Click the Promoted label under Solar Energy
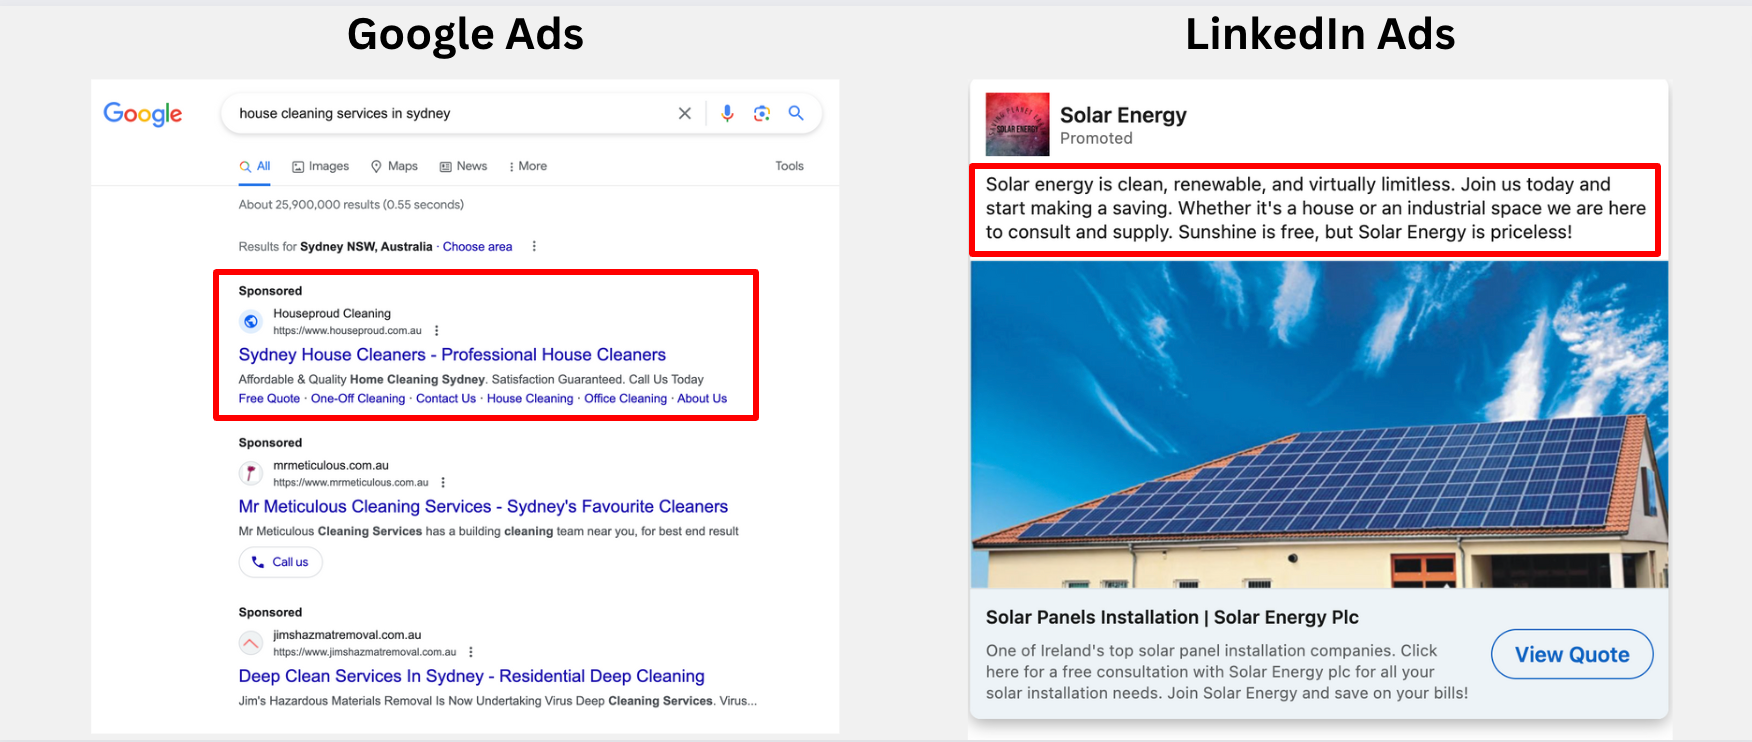The width and height of the screenshot is (1752, 742). [x=1096, y=139]
